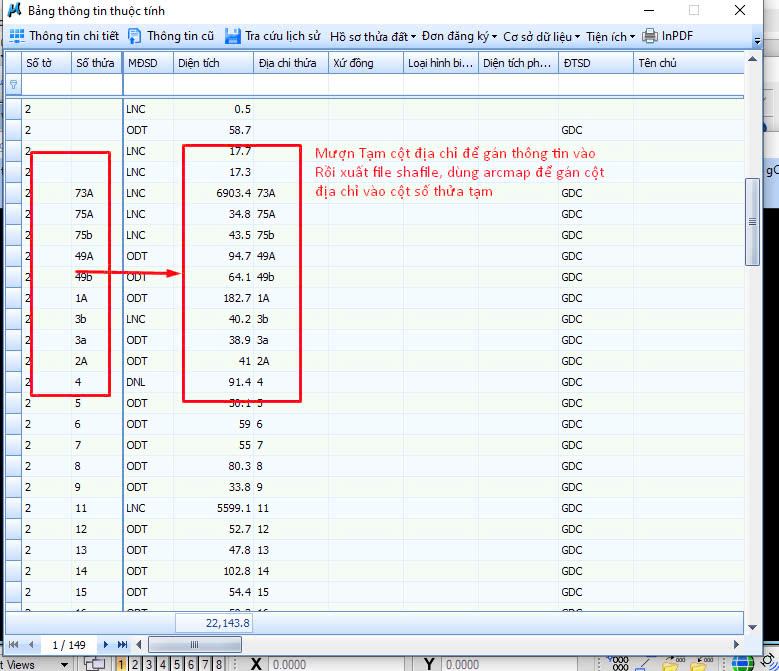The height and width of the screenshot is (671, 779).
Task: Click the horizontal scrollbar thumb
Action: [194, 645]
